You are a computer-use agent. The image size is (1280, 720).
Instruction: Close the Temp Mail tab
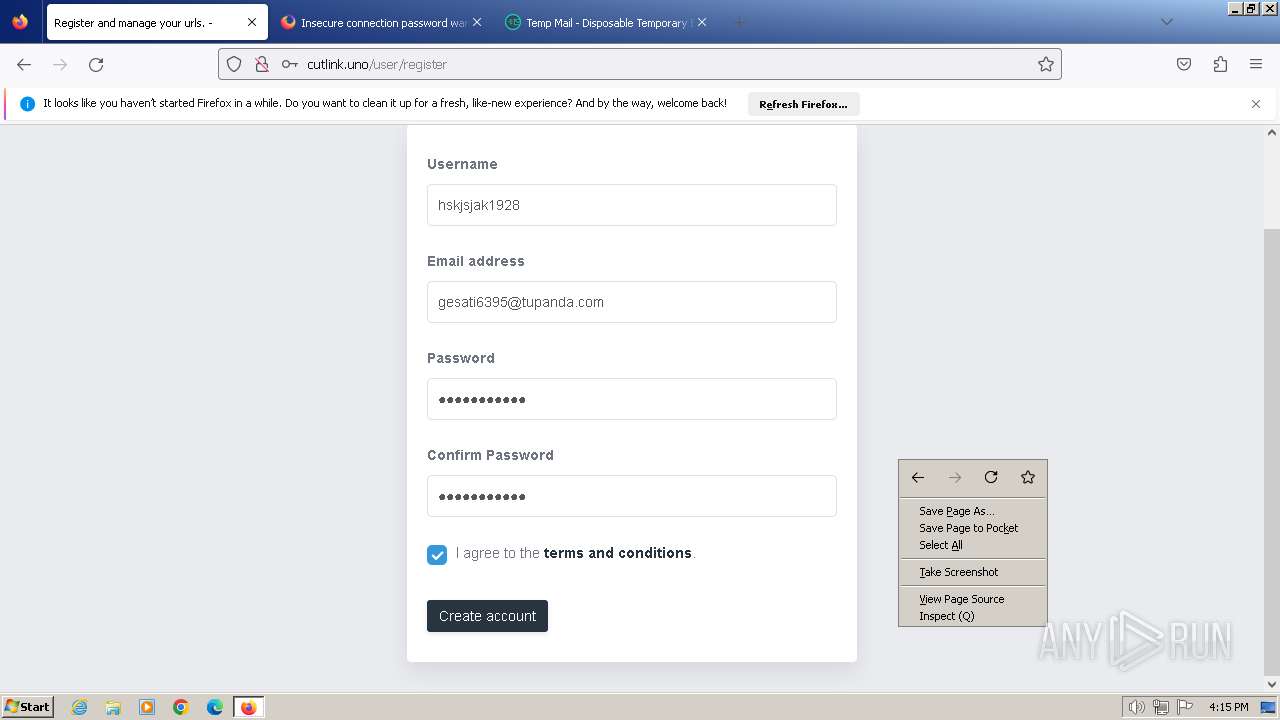click(x=702, y=22)
